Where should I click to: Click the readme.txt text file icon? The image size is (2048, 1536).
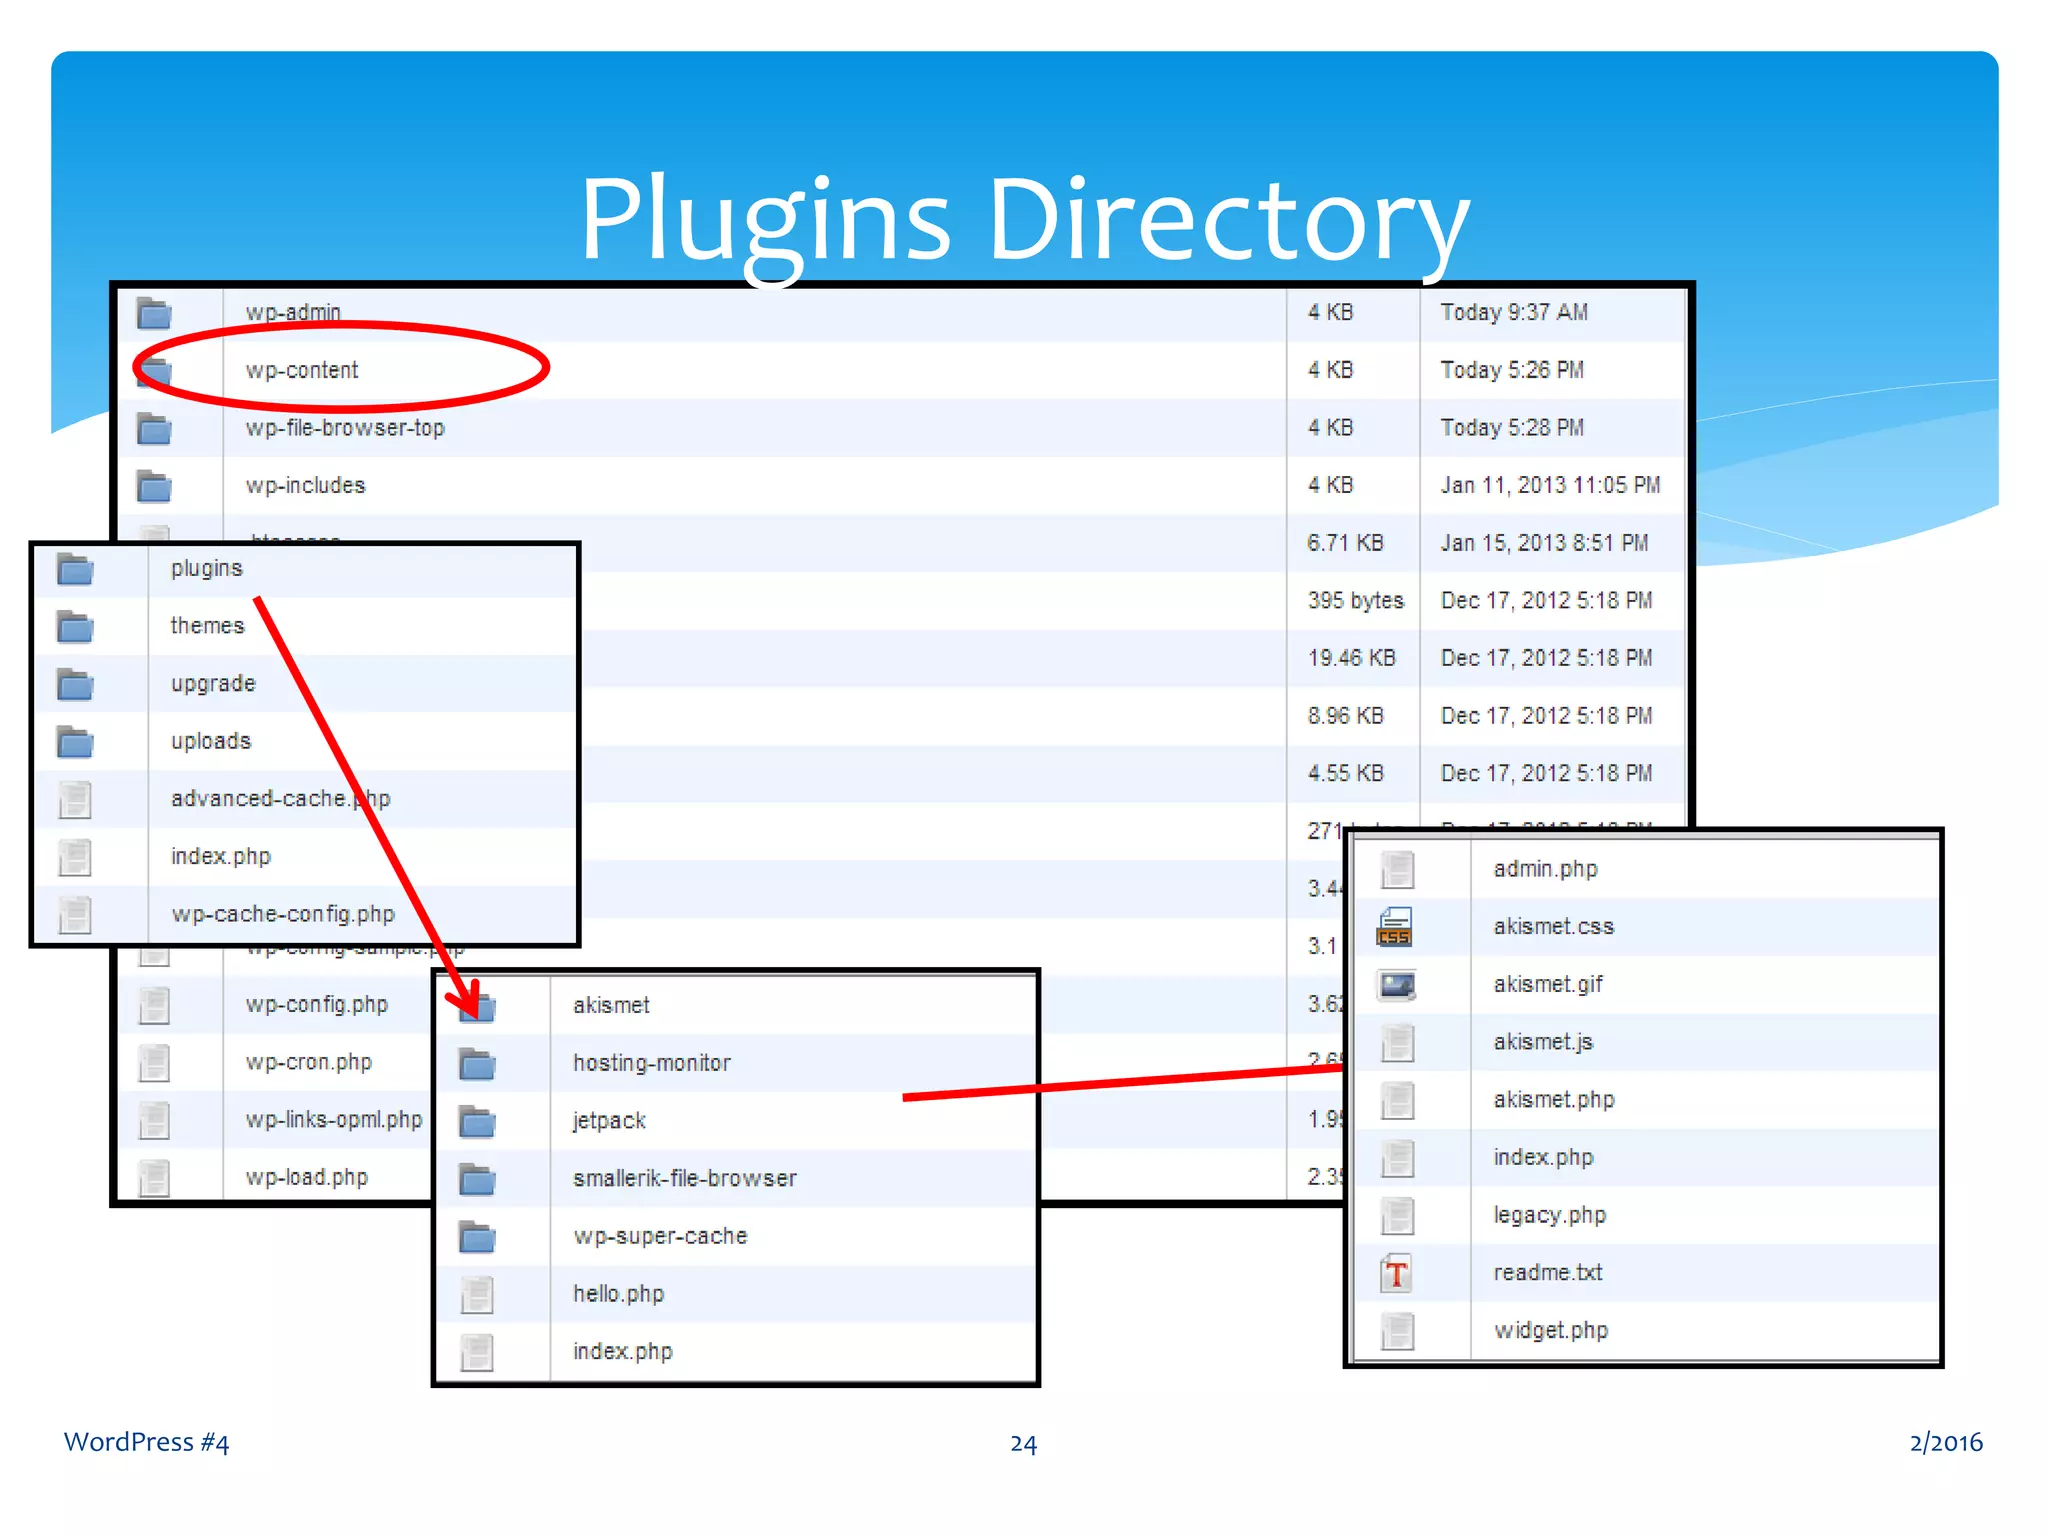click(1396, 1273)
